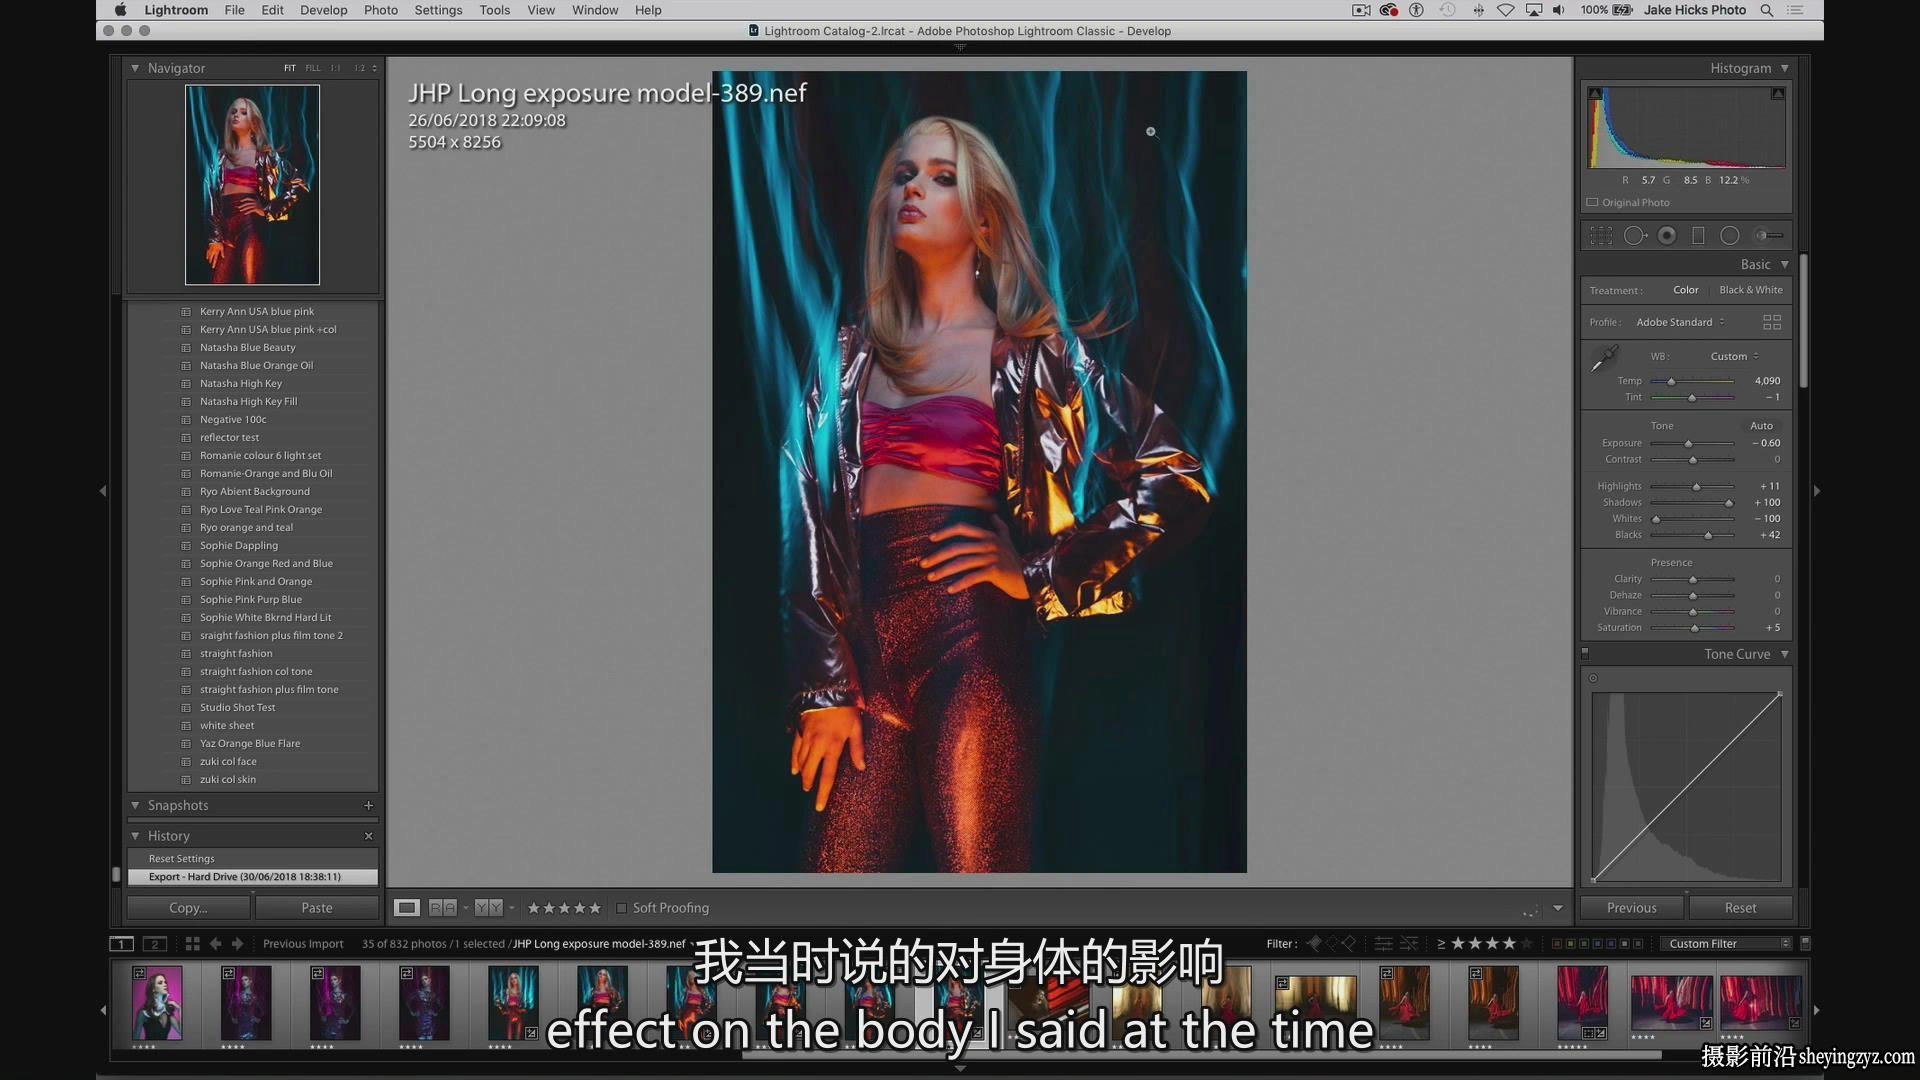Select the Radial Filter tool
The height and width of the screenshot is (1080, 1920).
pyautogui.click(x=1730, y=236)
